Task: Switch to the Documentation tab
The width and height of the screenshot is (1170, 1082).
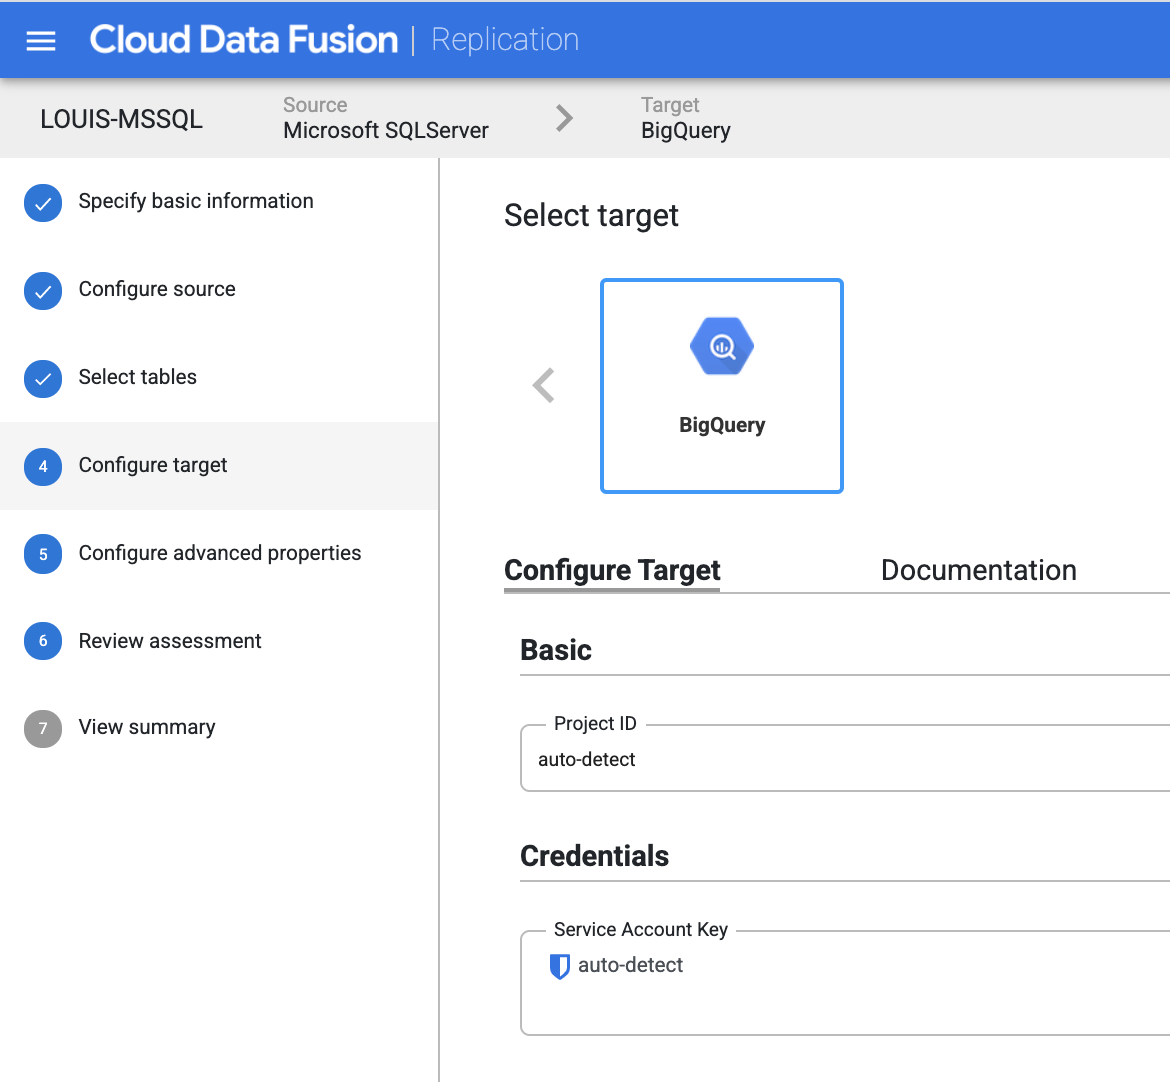Action: [978, 571]
